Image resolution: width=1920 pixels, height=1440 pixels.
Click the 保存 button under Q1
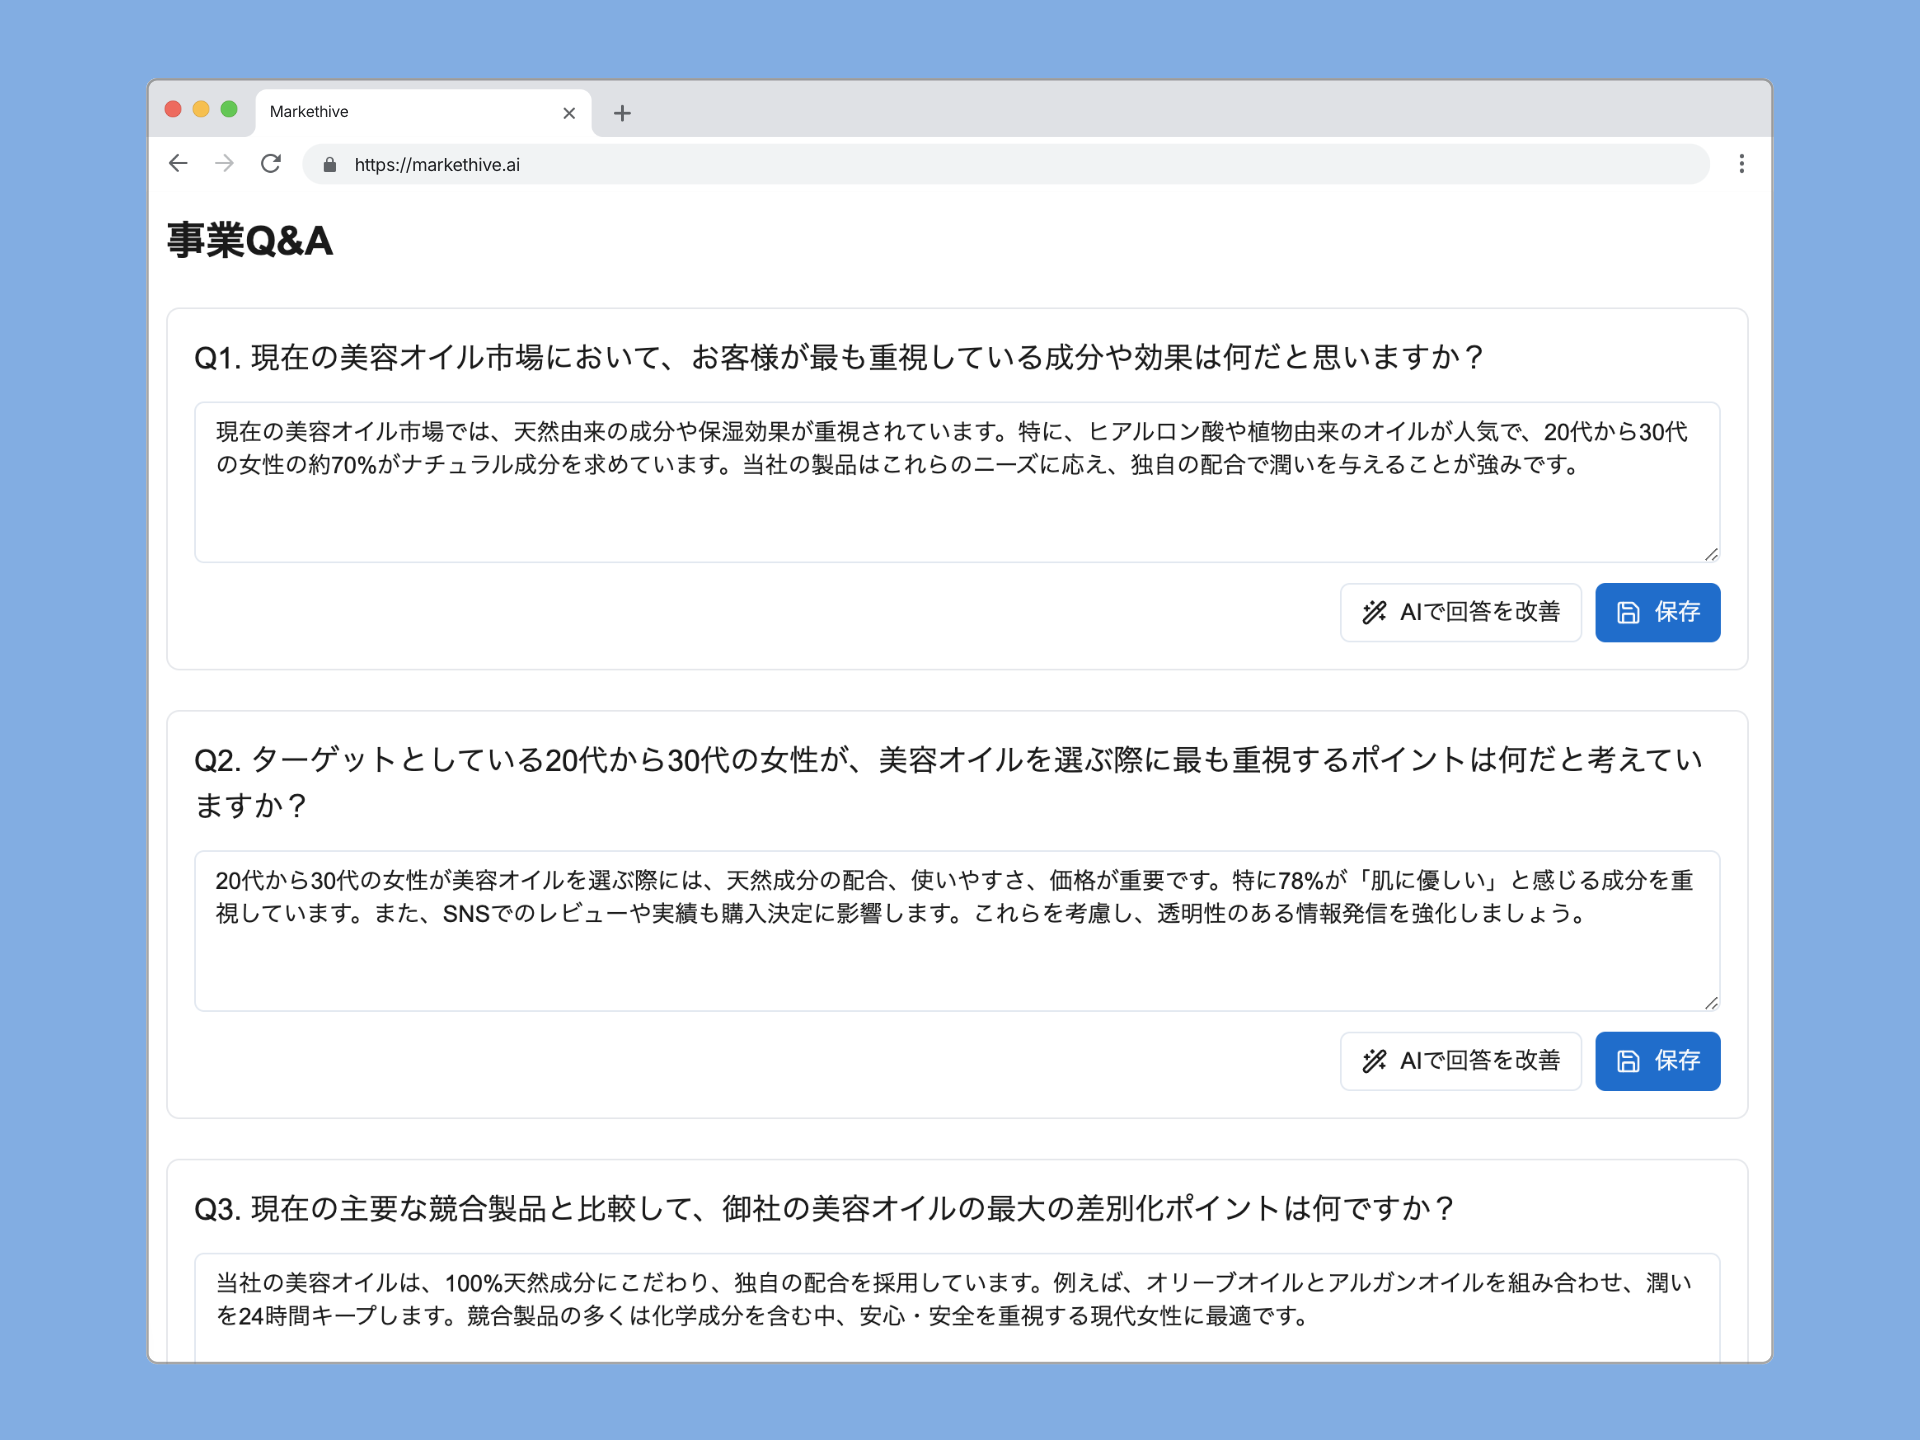click(1657, 612)
